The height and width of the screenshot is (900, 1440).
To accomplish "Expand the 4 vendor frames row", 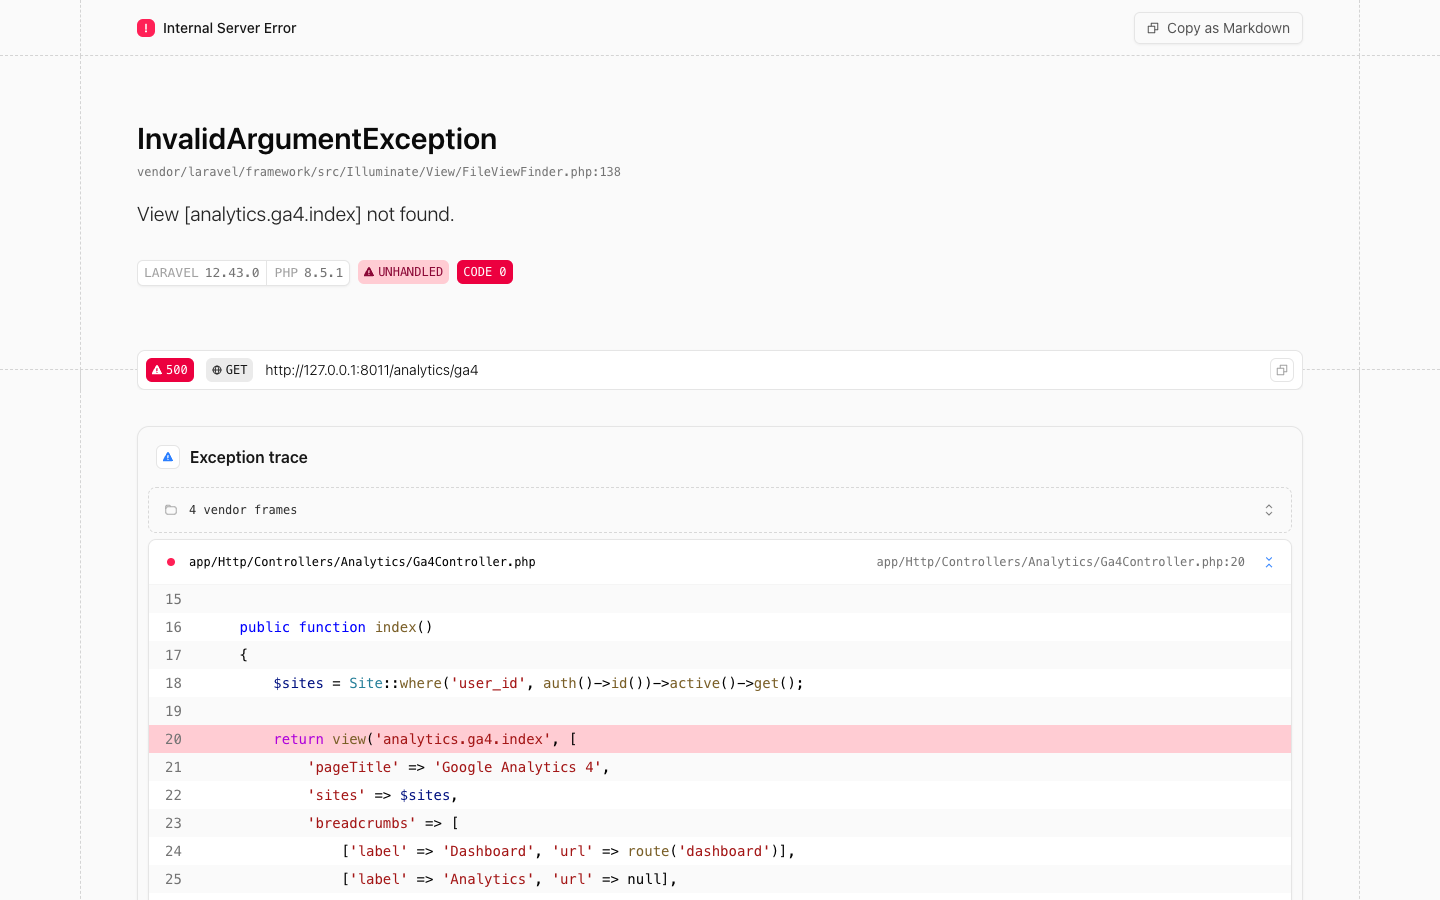I will pos(720,510).
